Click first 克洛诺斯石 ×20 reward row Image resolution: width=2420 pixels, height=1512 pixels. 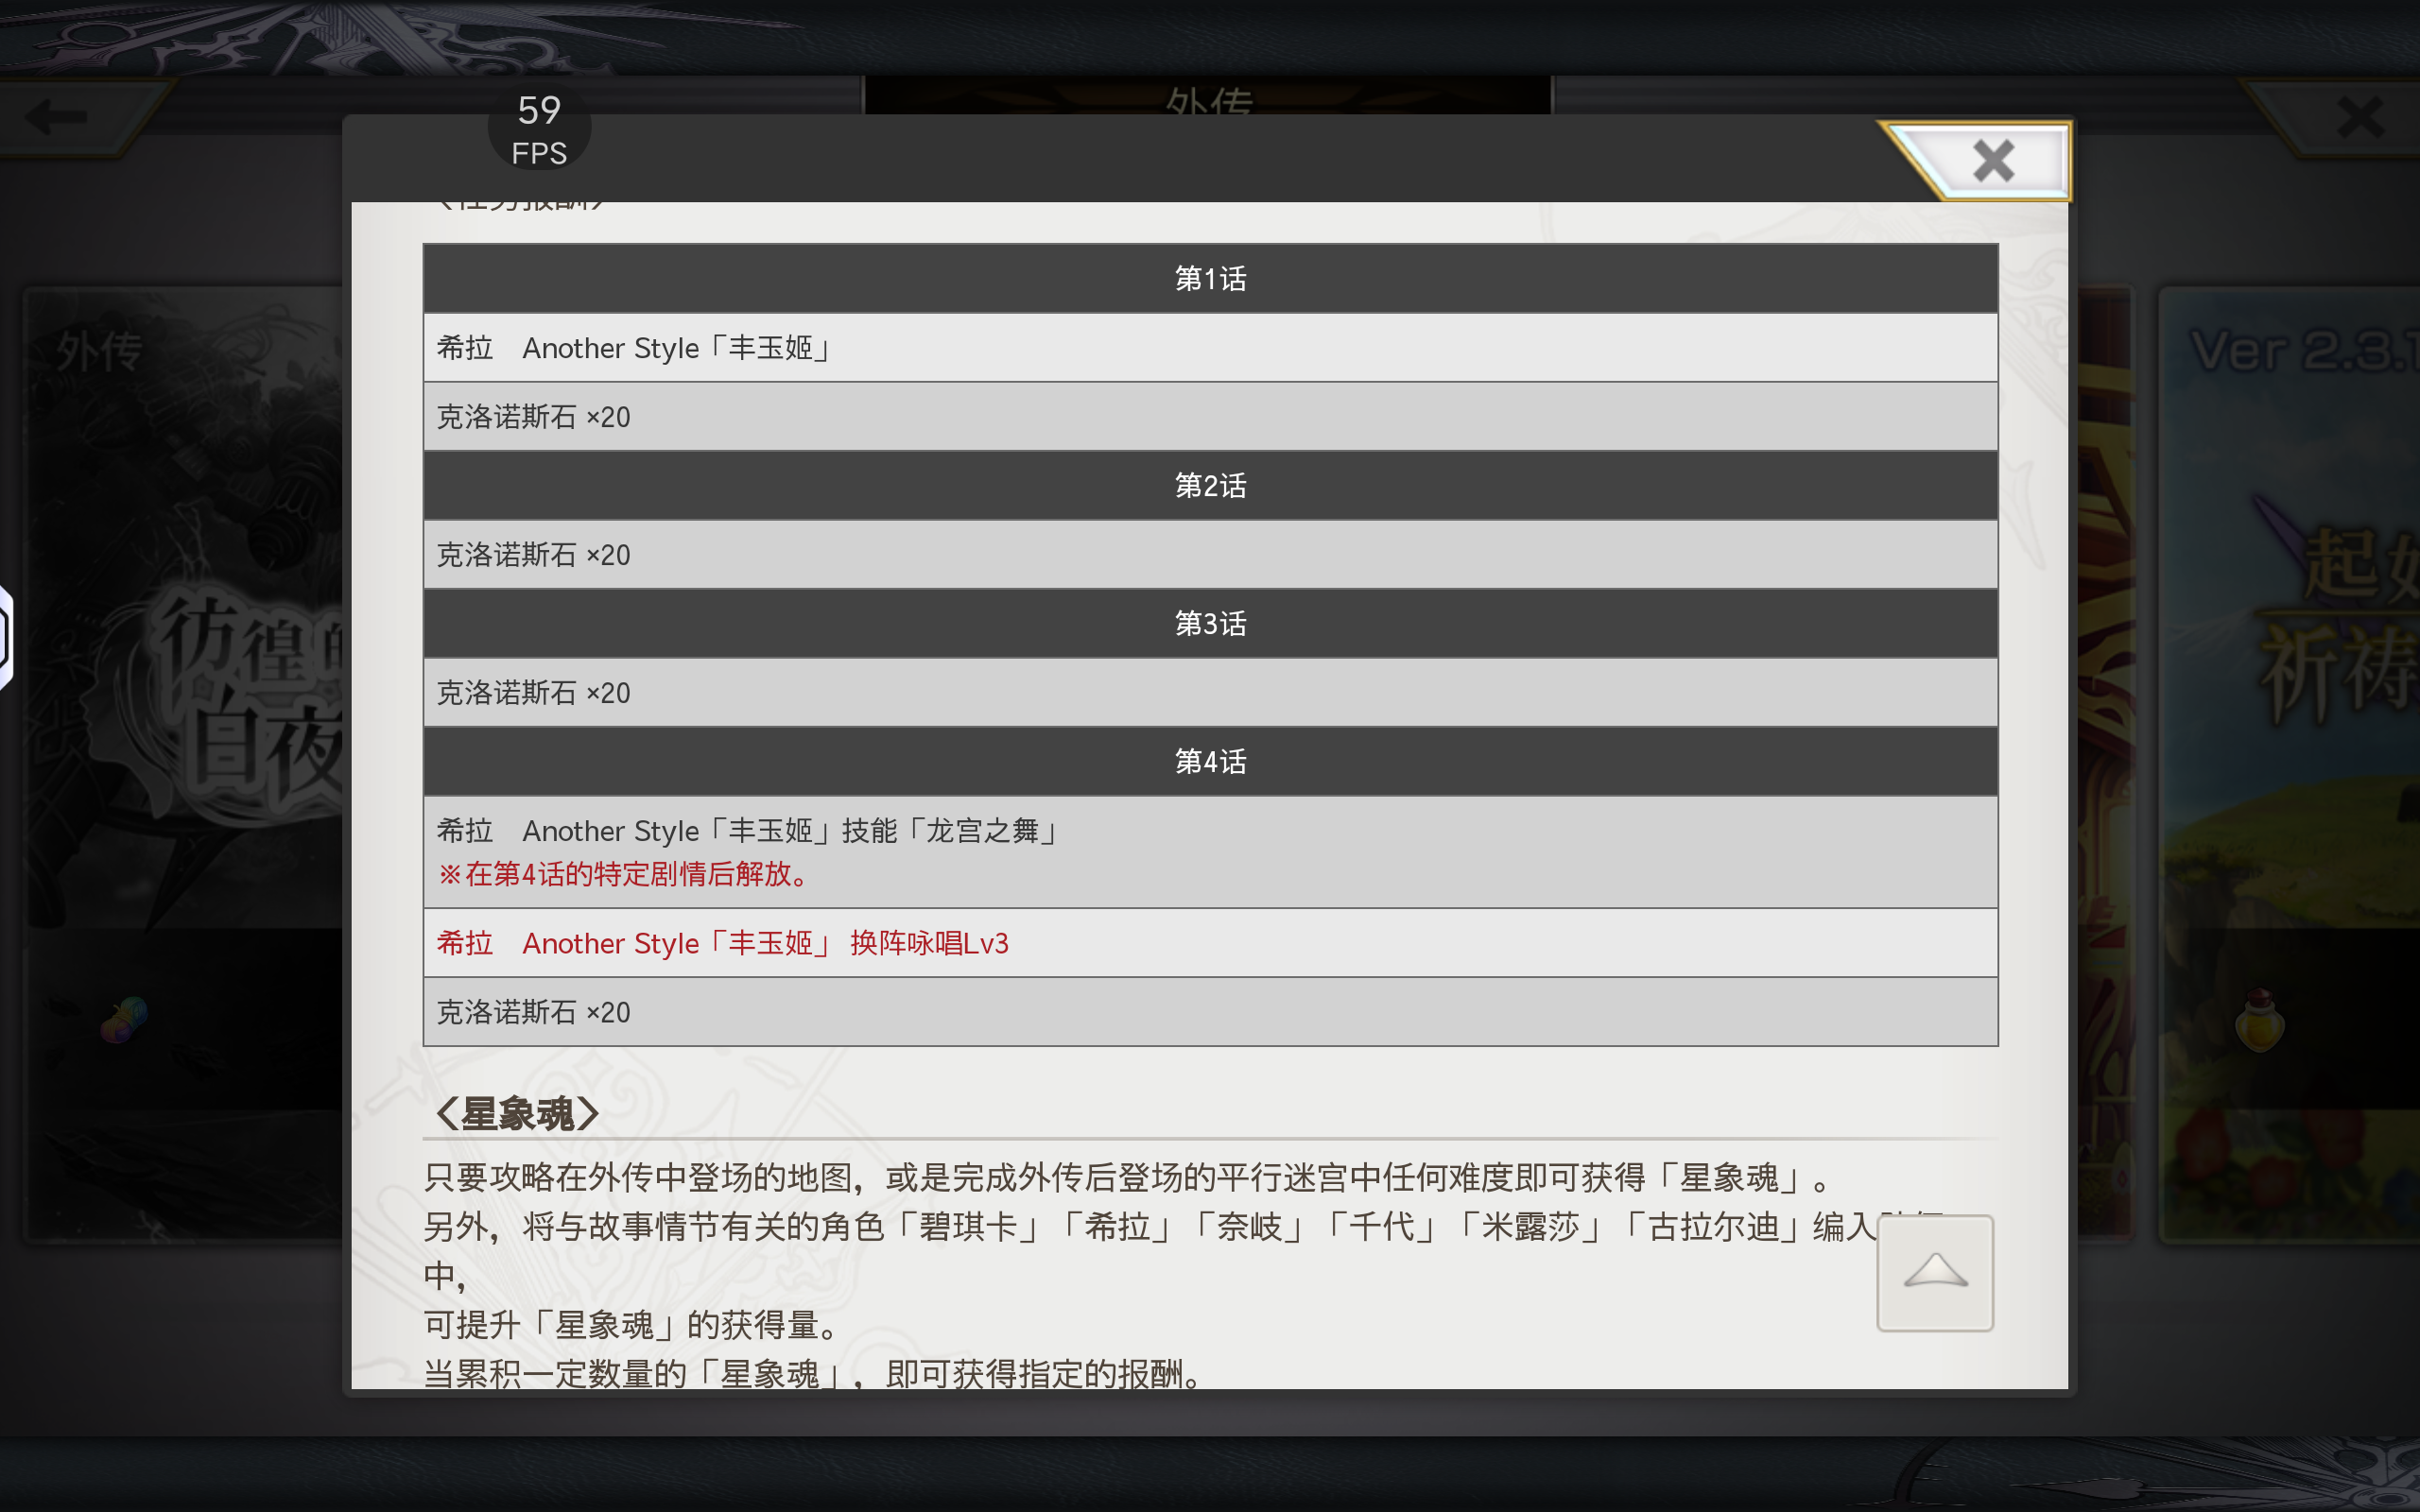pos(534,417)
